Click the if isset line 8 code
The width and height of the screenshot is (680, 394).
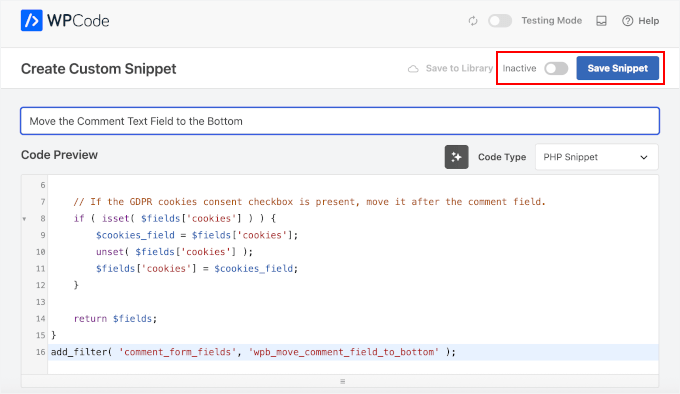pyautogui.click(x=175, y=218)
